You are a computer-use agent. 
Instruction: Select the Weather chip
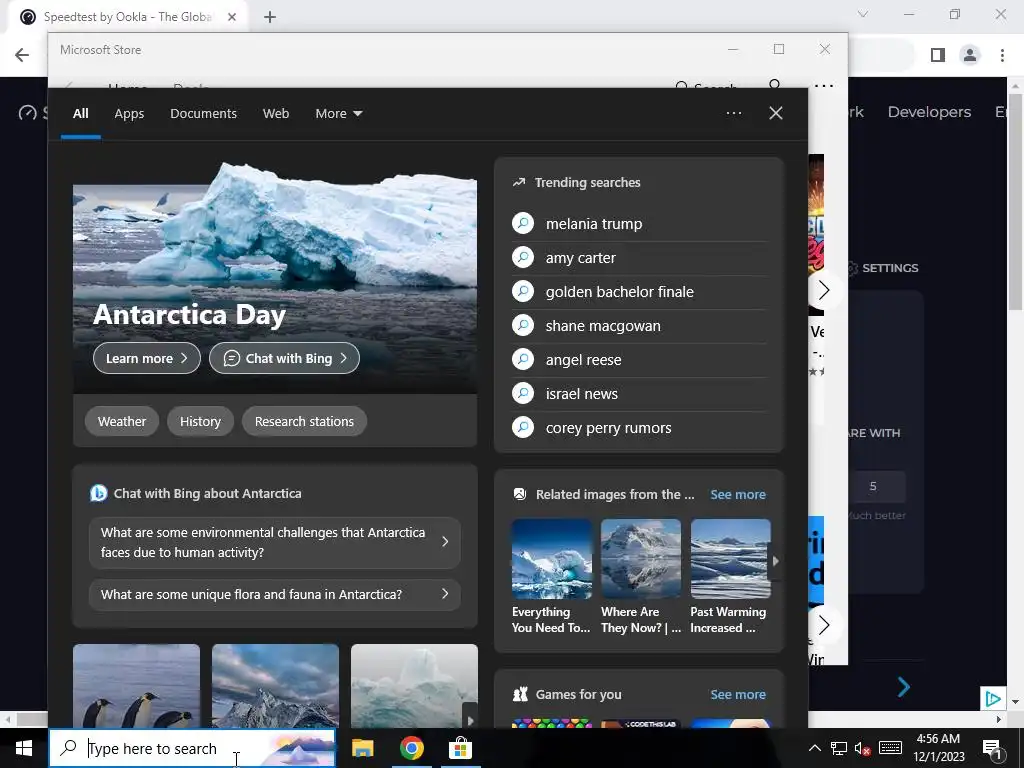tap(122, 421)
